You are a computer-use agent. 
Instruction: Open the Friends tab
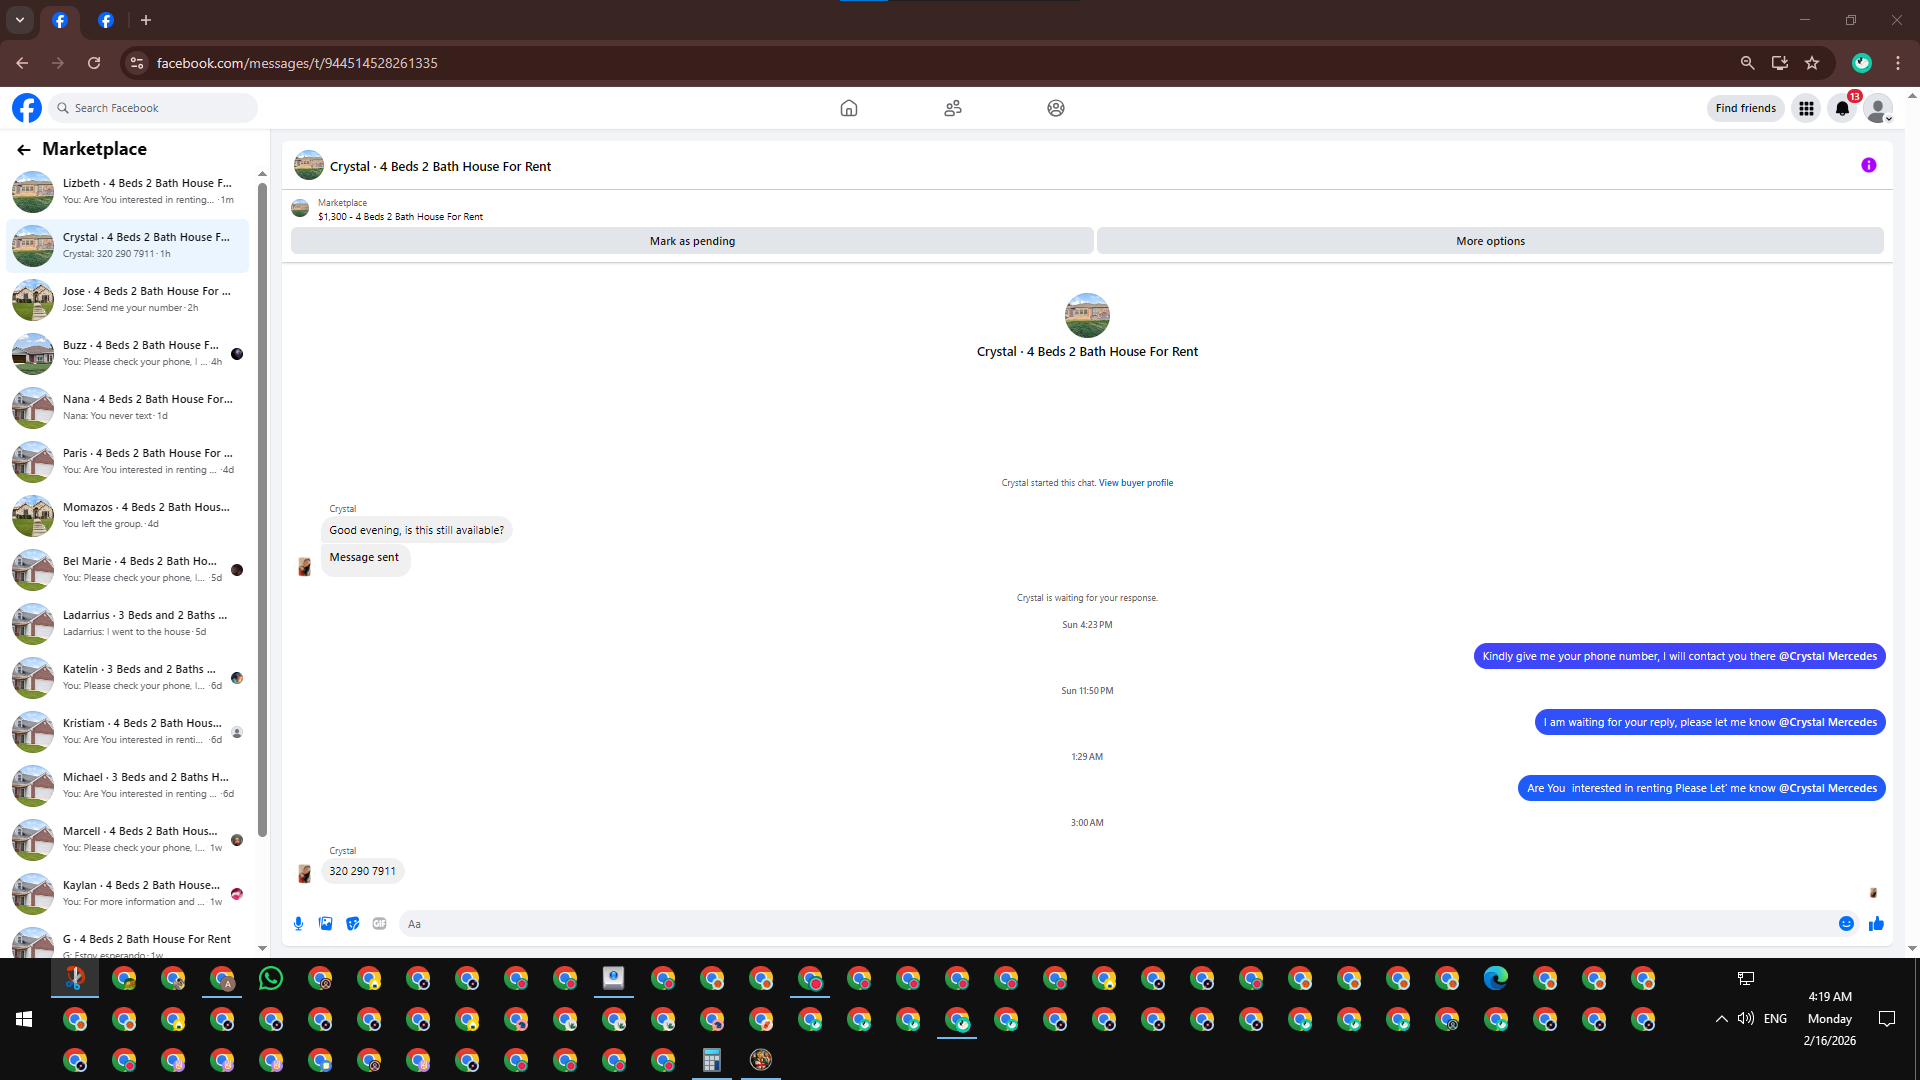[x=952, y=108]
